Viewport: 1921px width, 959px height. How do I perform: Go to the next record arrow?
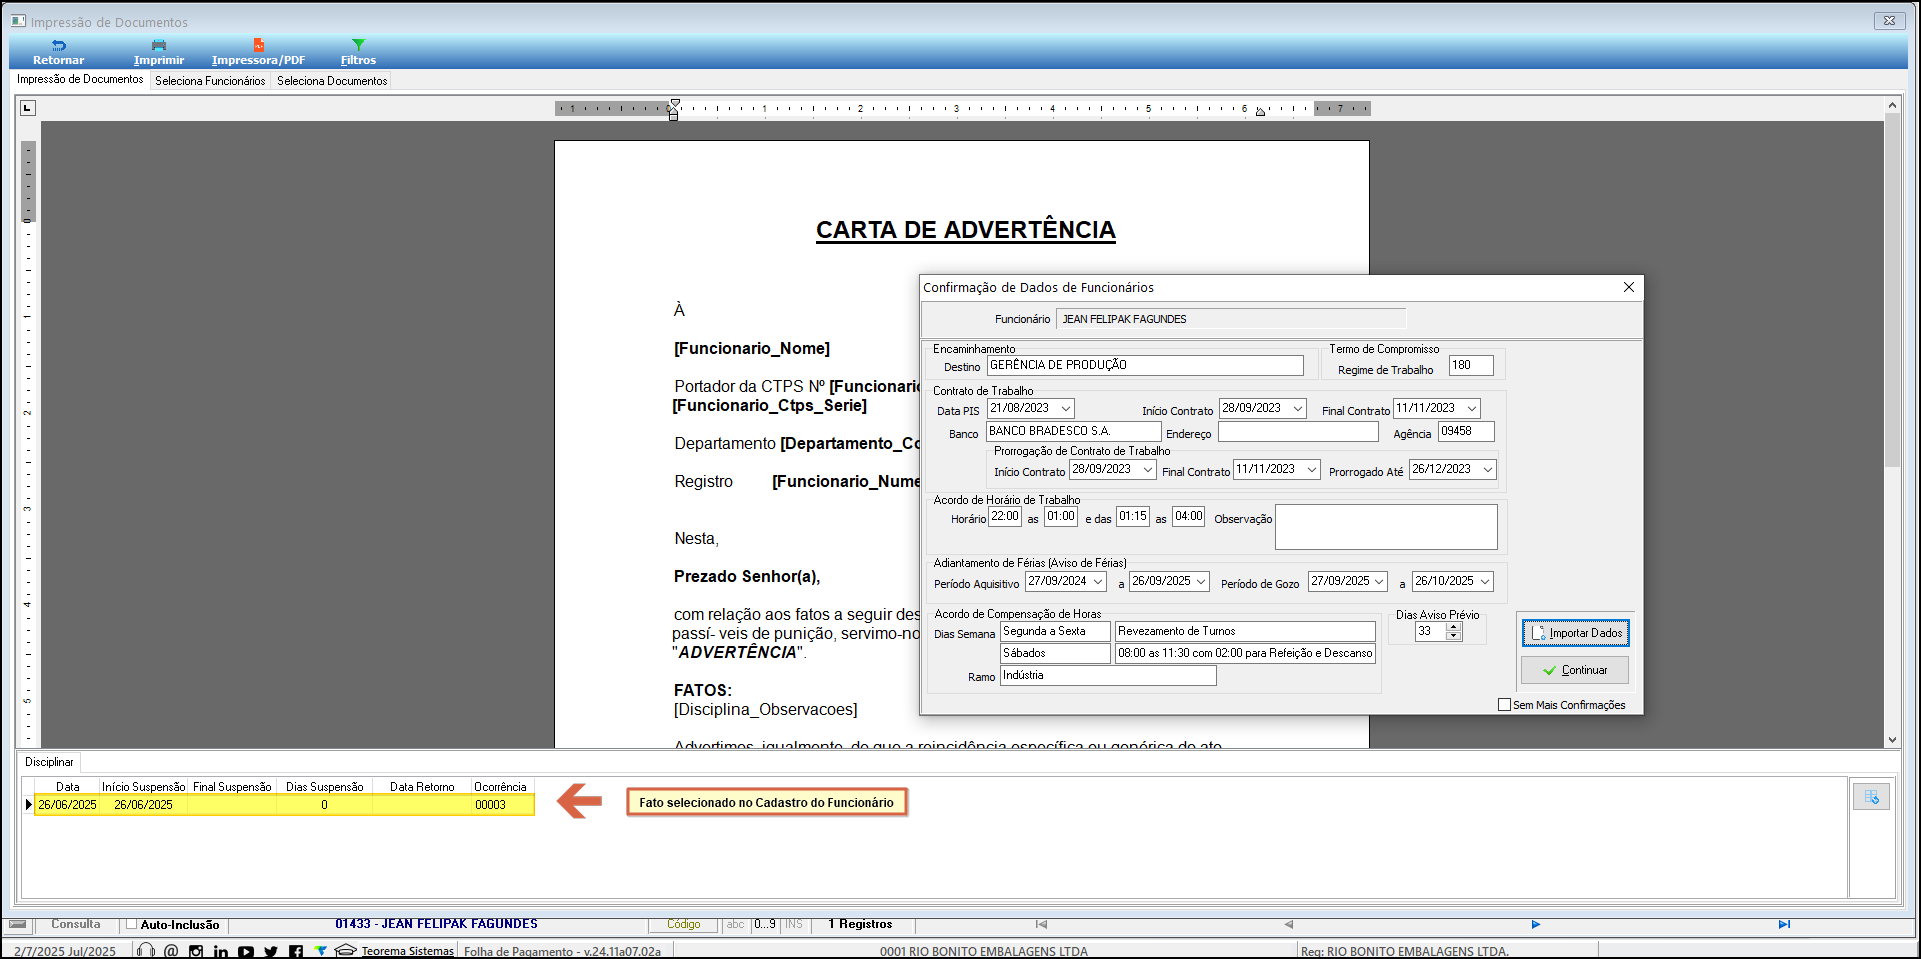point(1536,924)
